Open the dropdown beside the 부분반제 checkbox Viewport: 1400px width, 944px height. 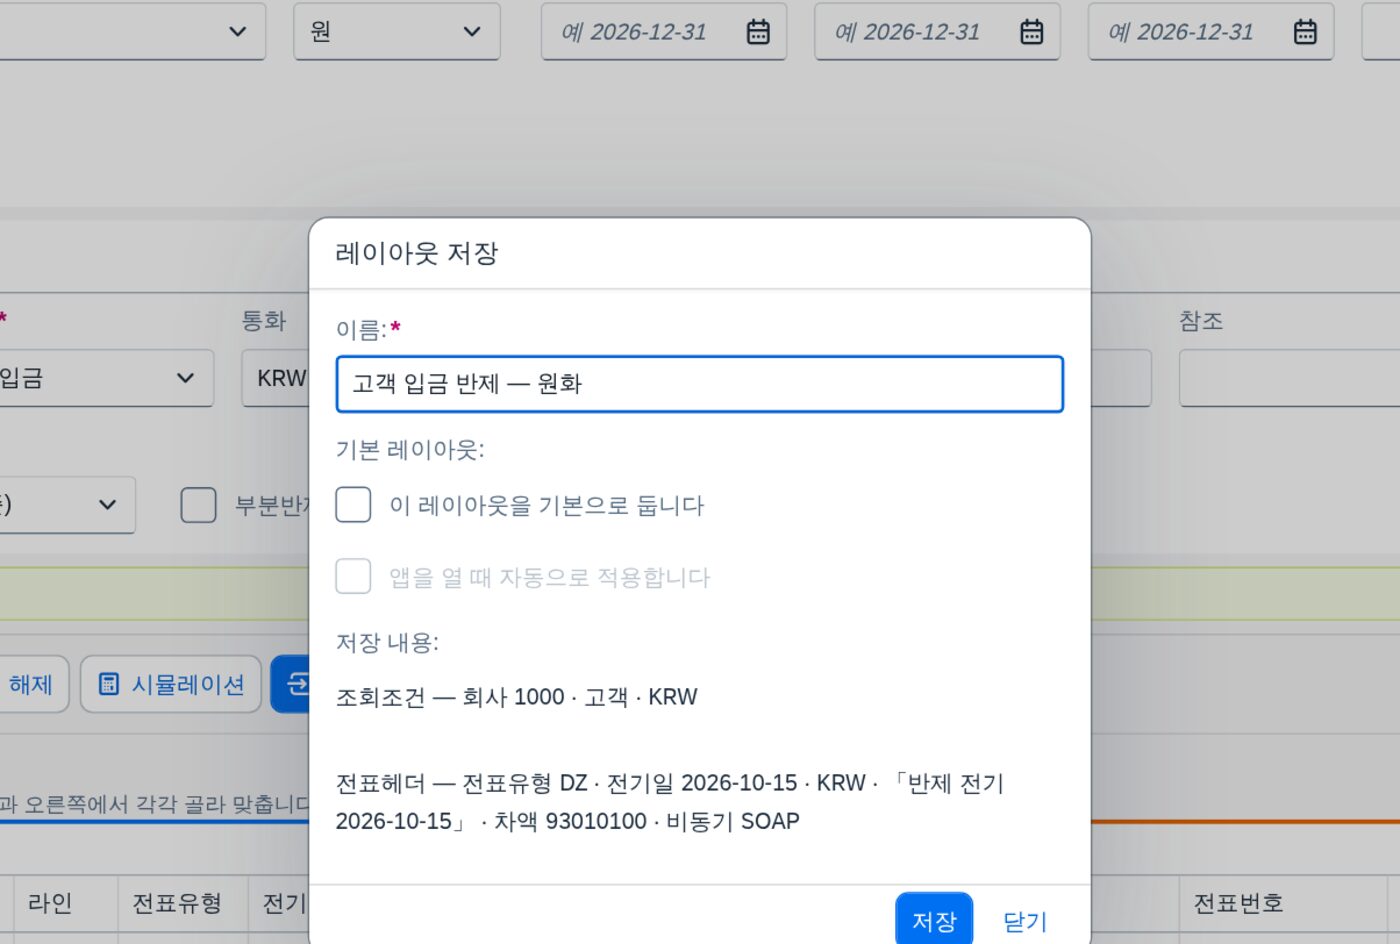66,505
